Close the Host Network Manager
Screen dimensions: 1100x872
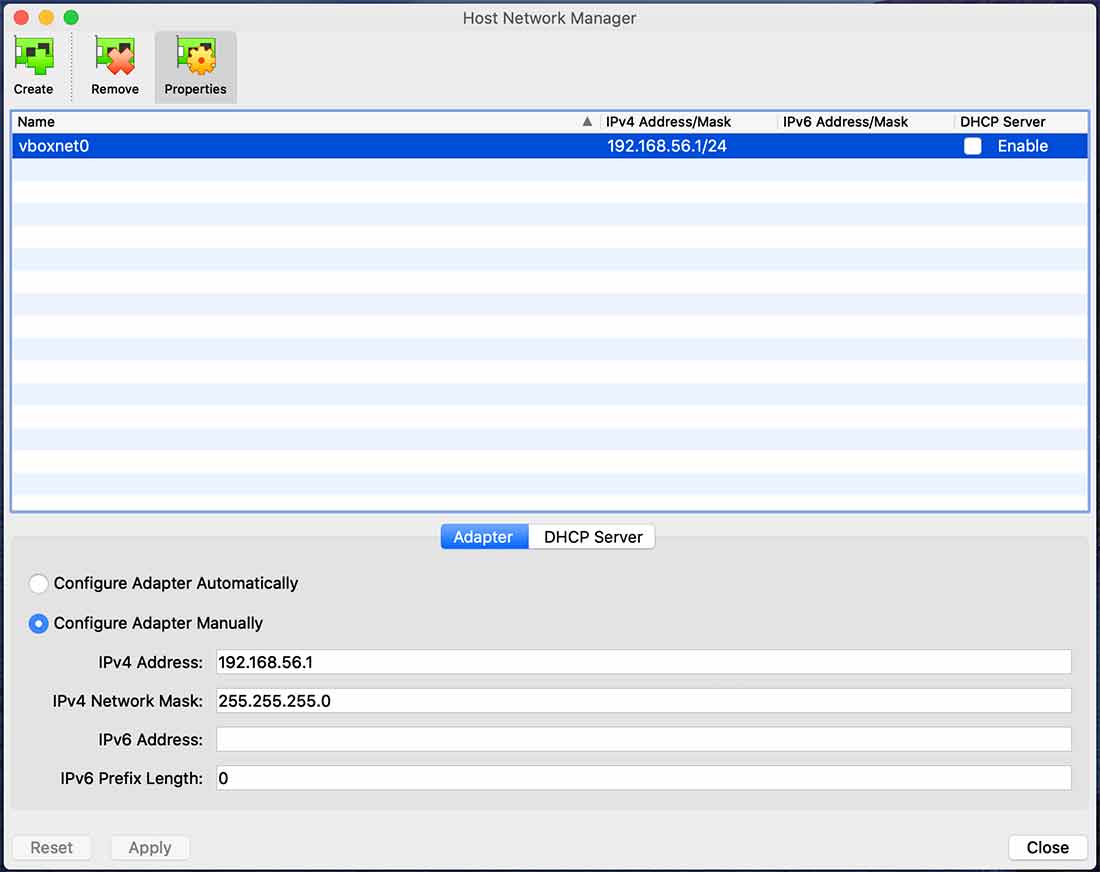pos(1046,847)
